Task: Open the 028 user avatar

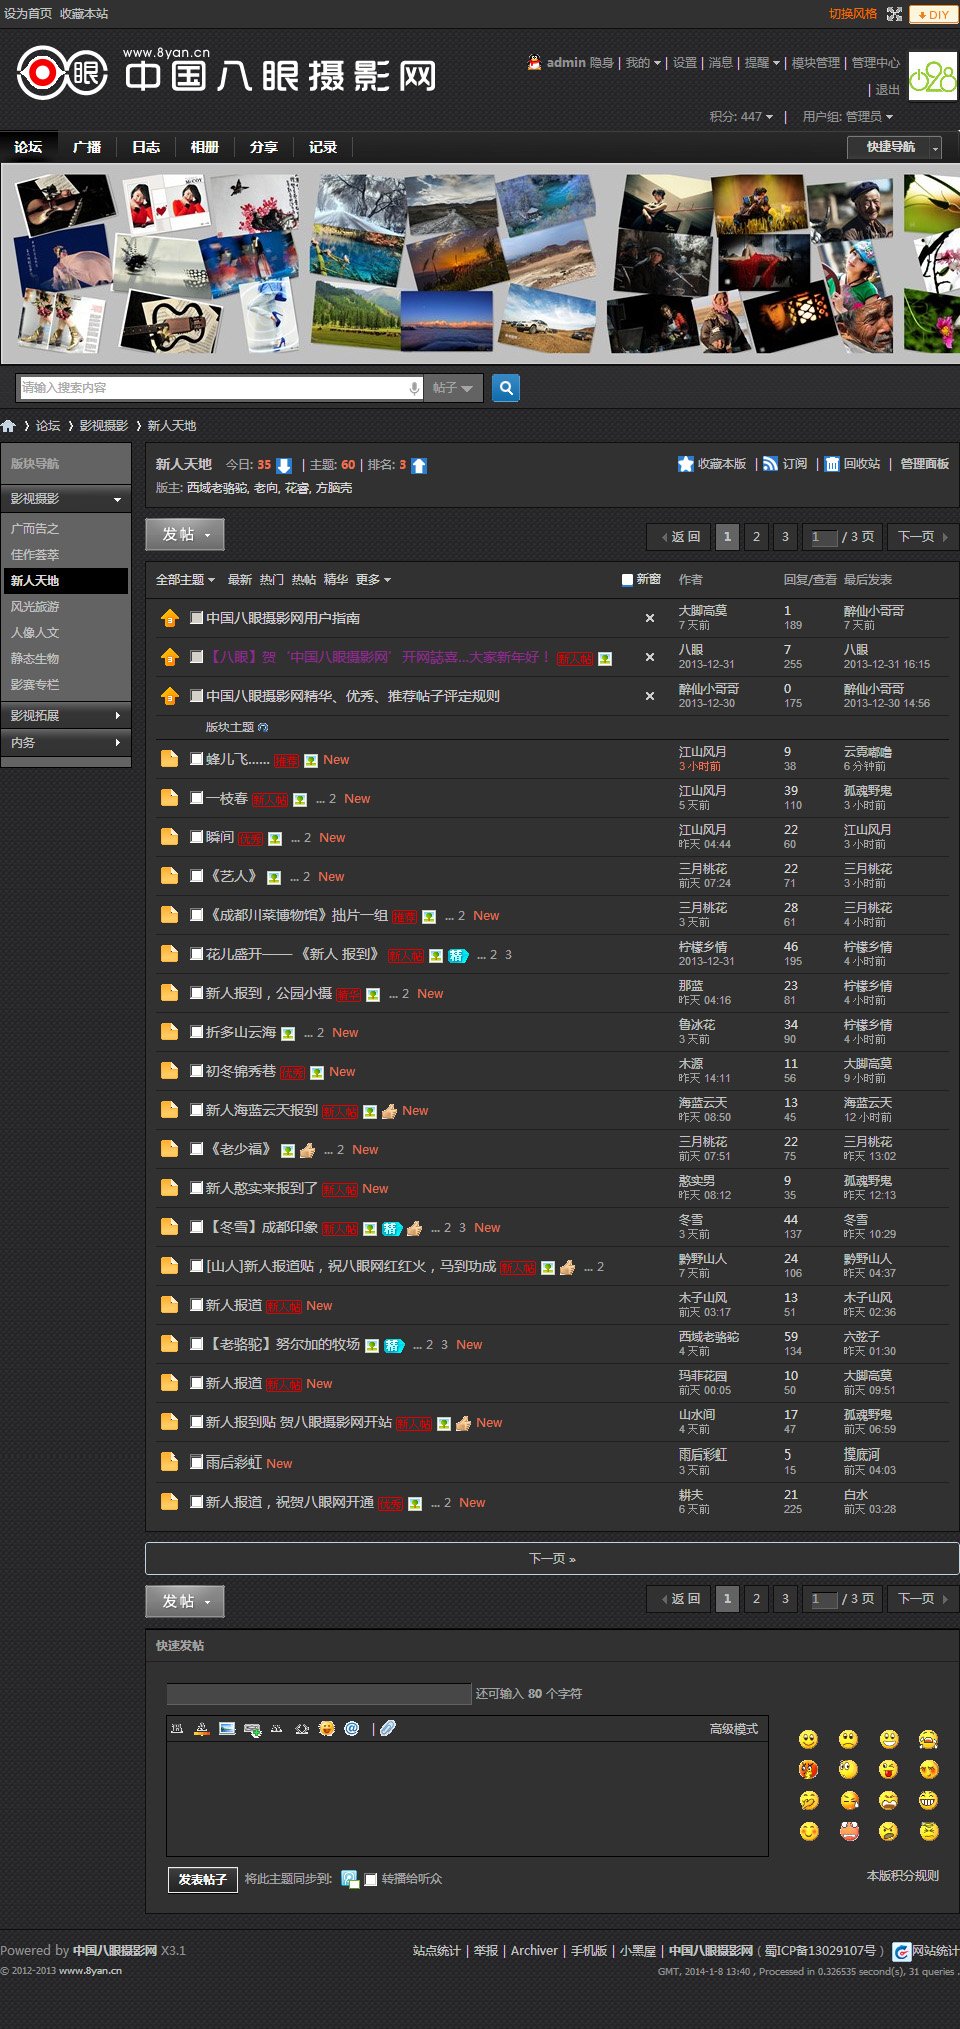Action: 932,76
